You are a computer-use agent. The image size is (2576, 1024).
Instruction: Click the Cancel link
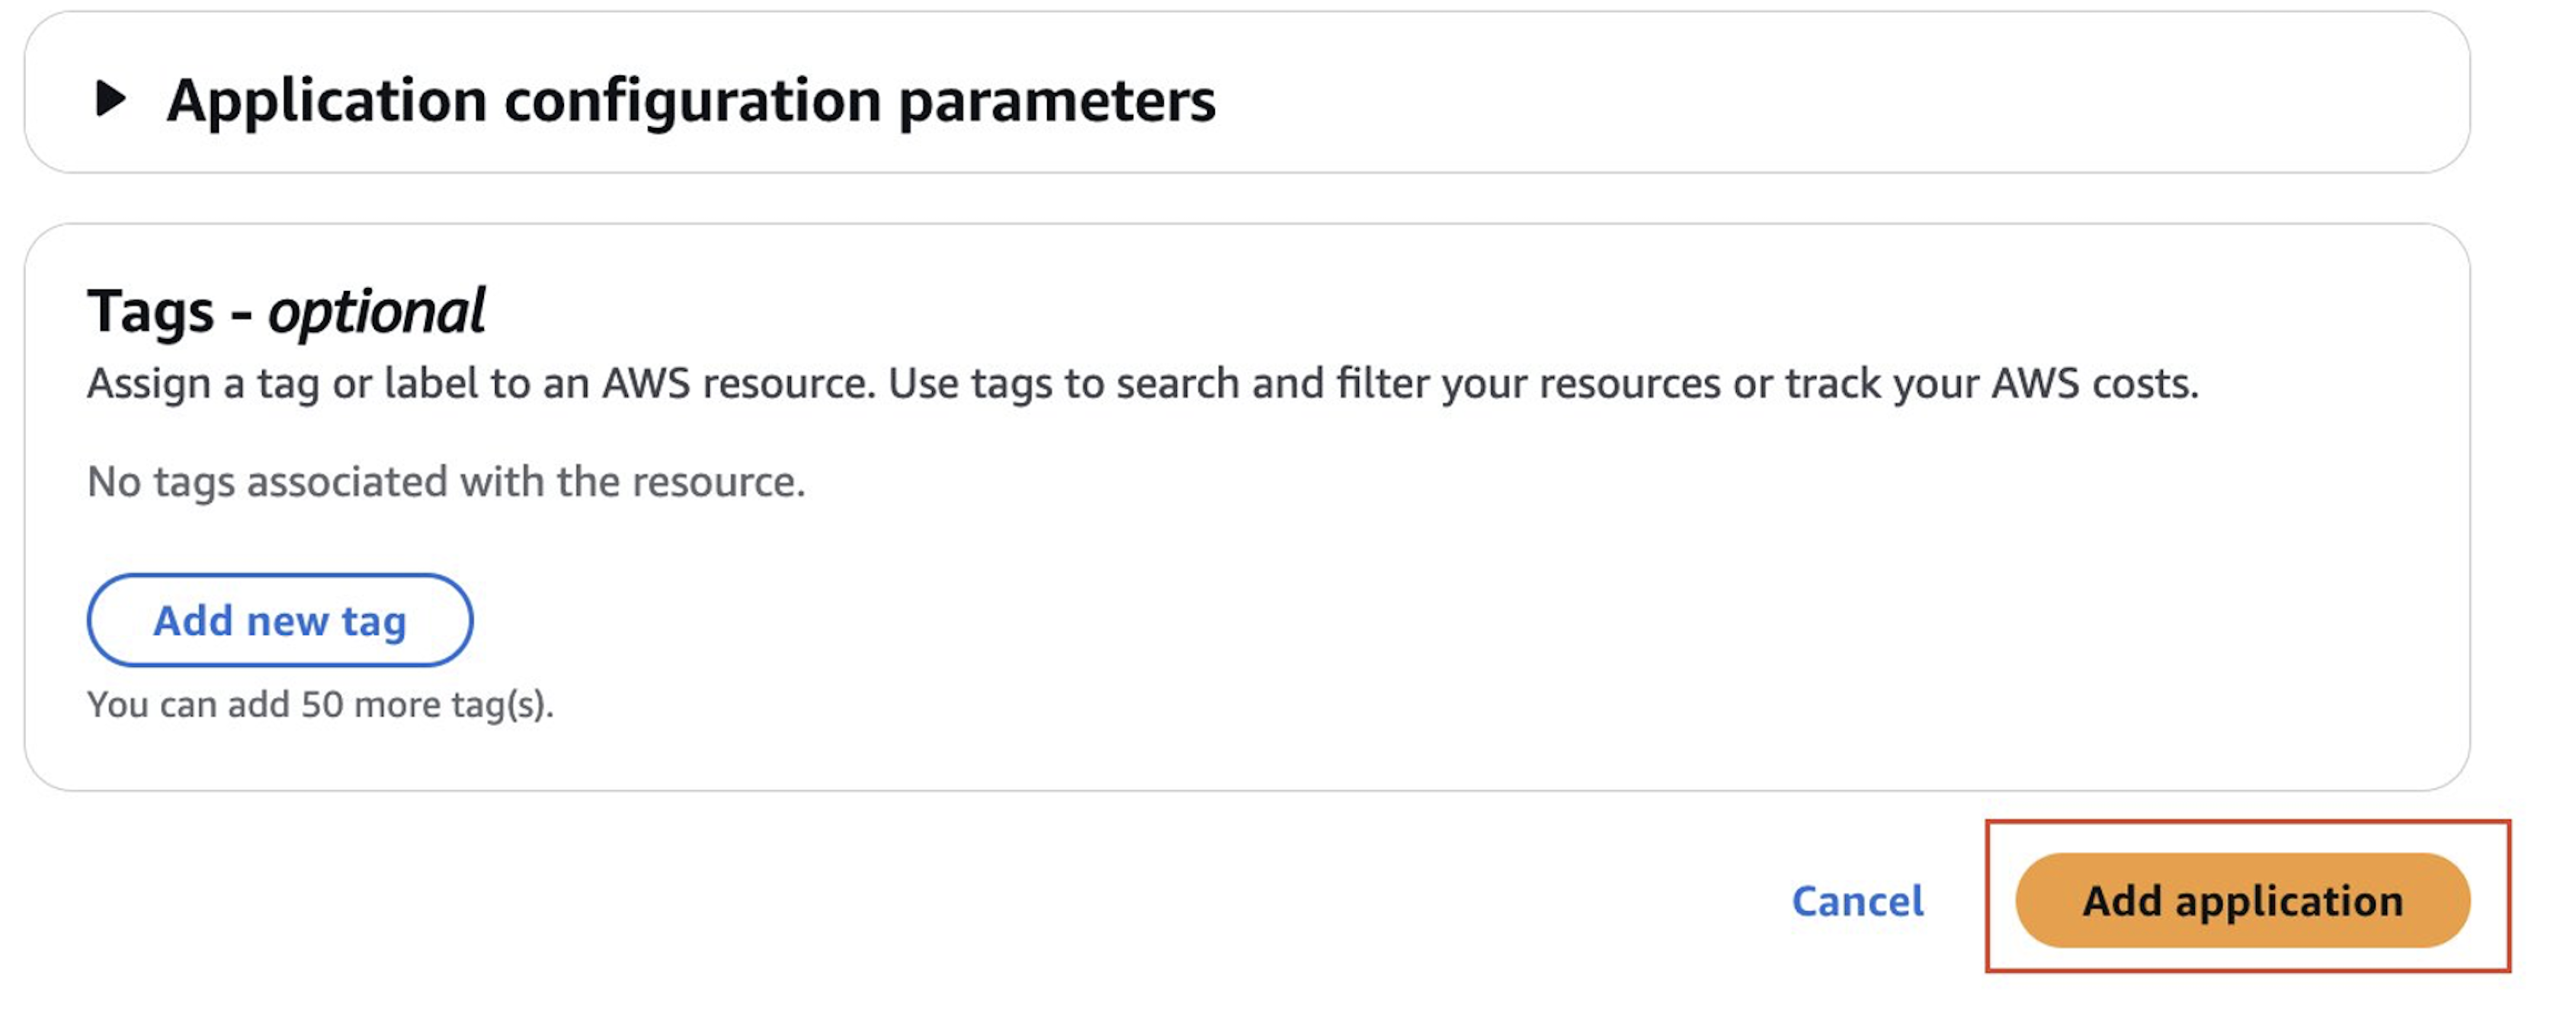1857,901
